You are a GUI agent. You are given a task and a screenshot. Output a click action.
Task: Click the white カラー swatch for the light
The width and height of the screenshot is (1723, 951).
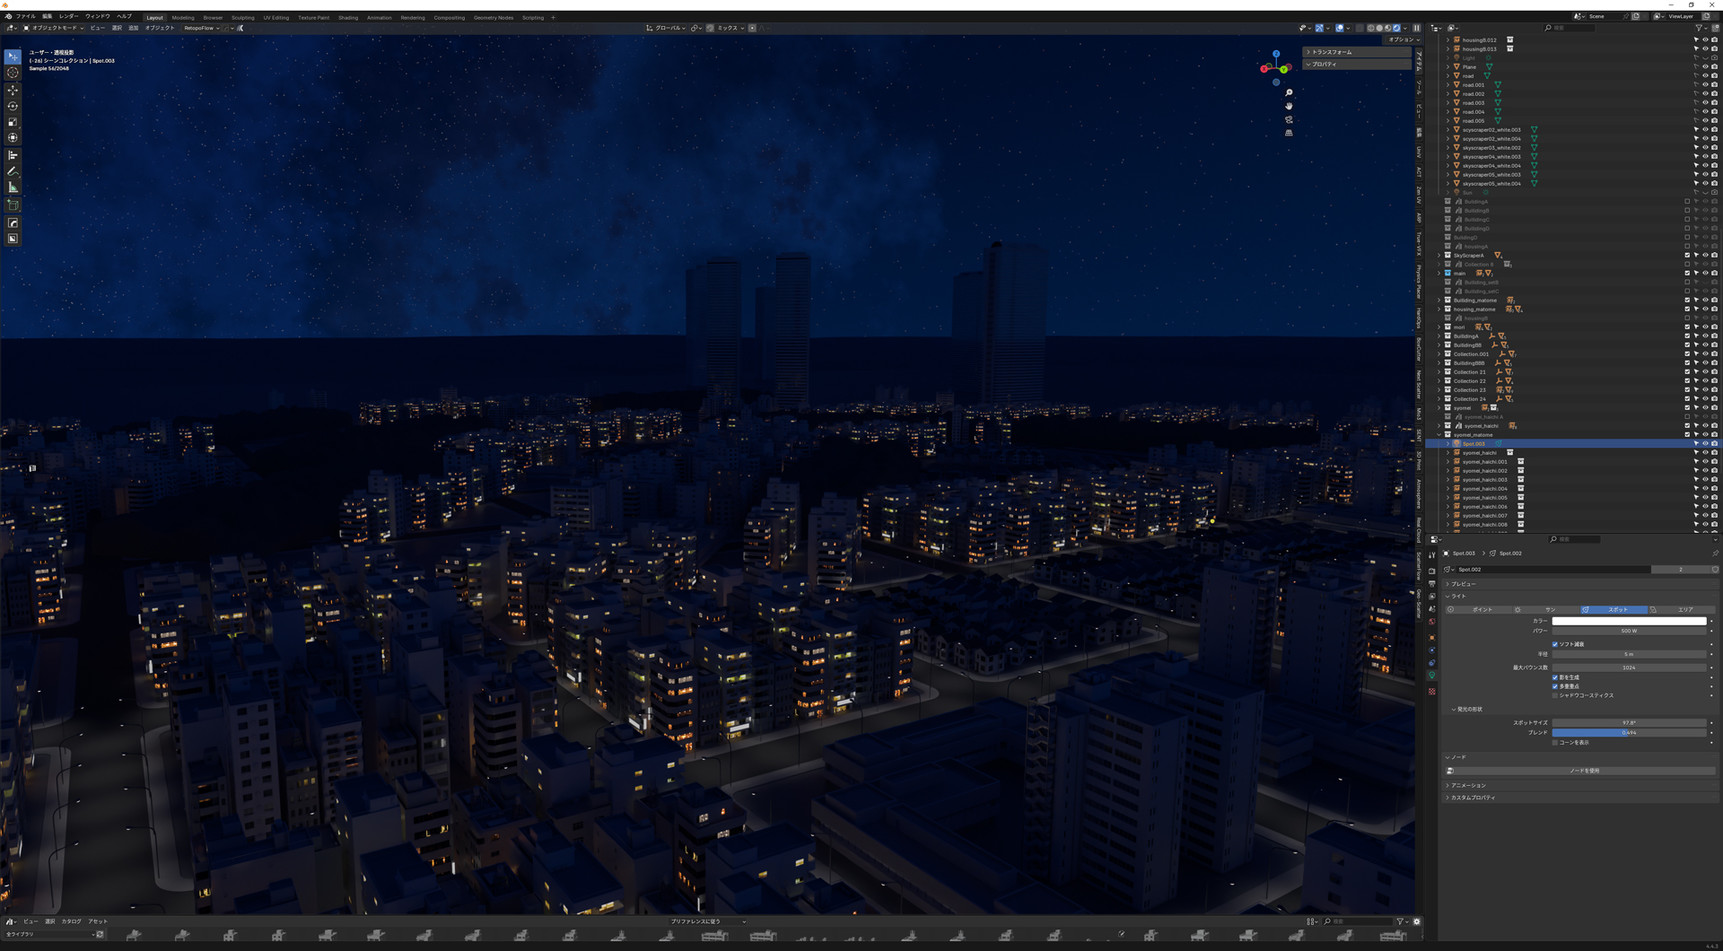[1628, 621]
